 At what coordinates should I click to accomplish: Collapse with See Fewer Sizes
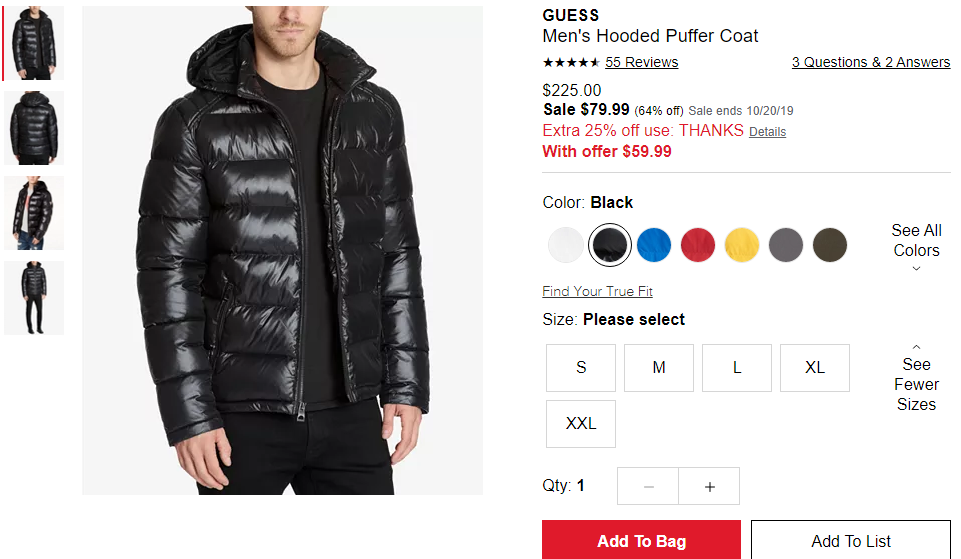point(916,378)
